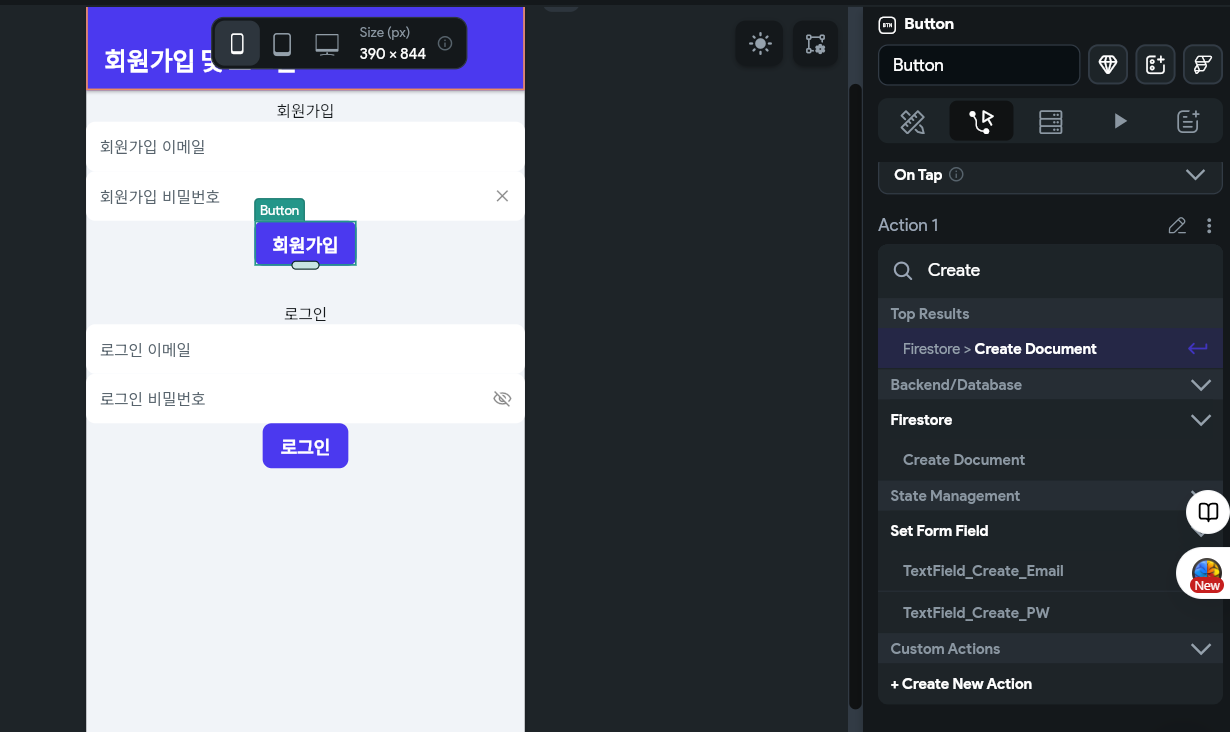This screenshot has height=732, width=1230.
Task: Click the teal Button label tag on canvas
Action: [x=279, y=210]
